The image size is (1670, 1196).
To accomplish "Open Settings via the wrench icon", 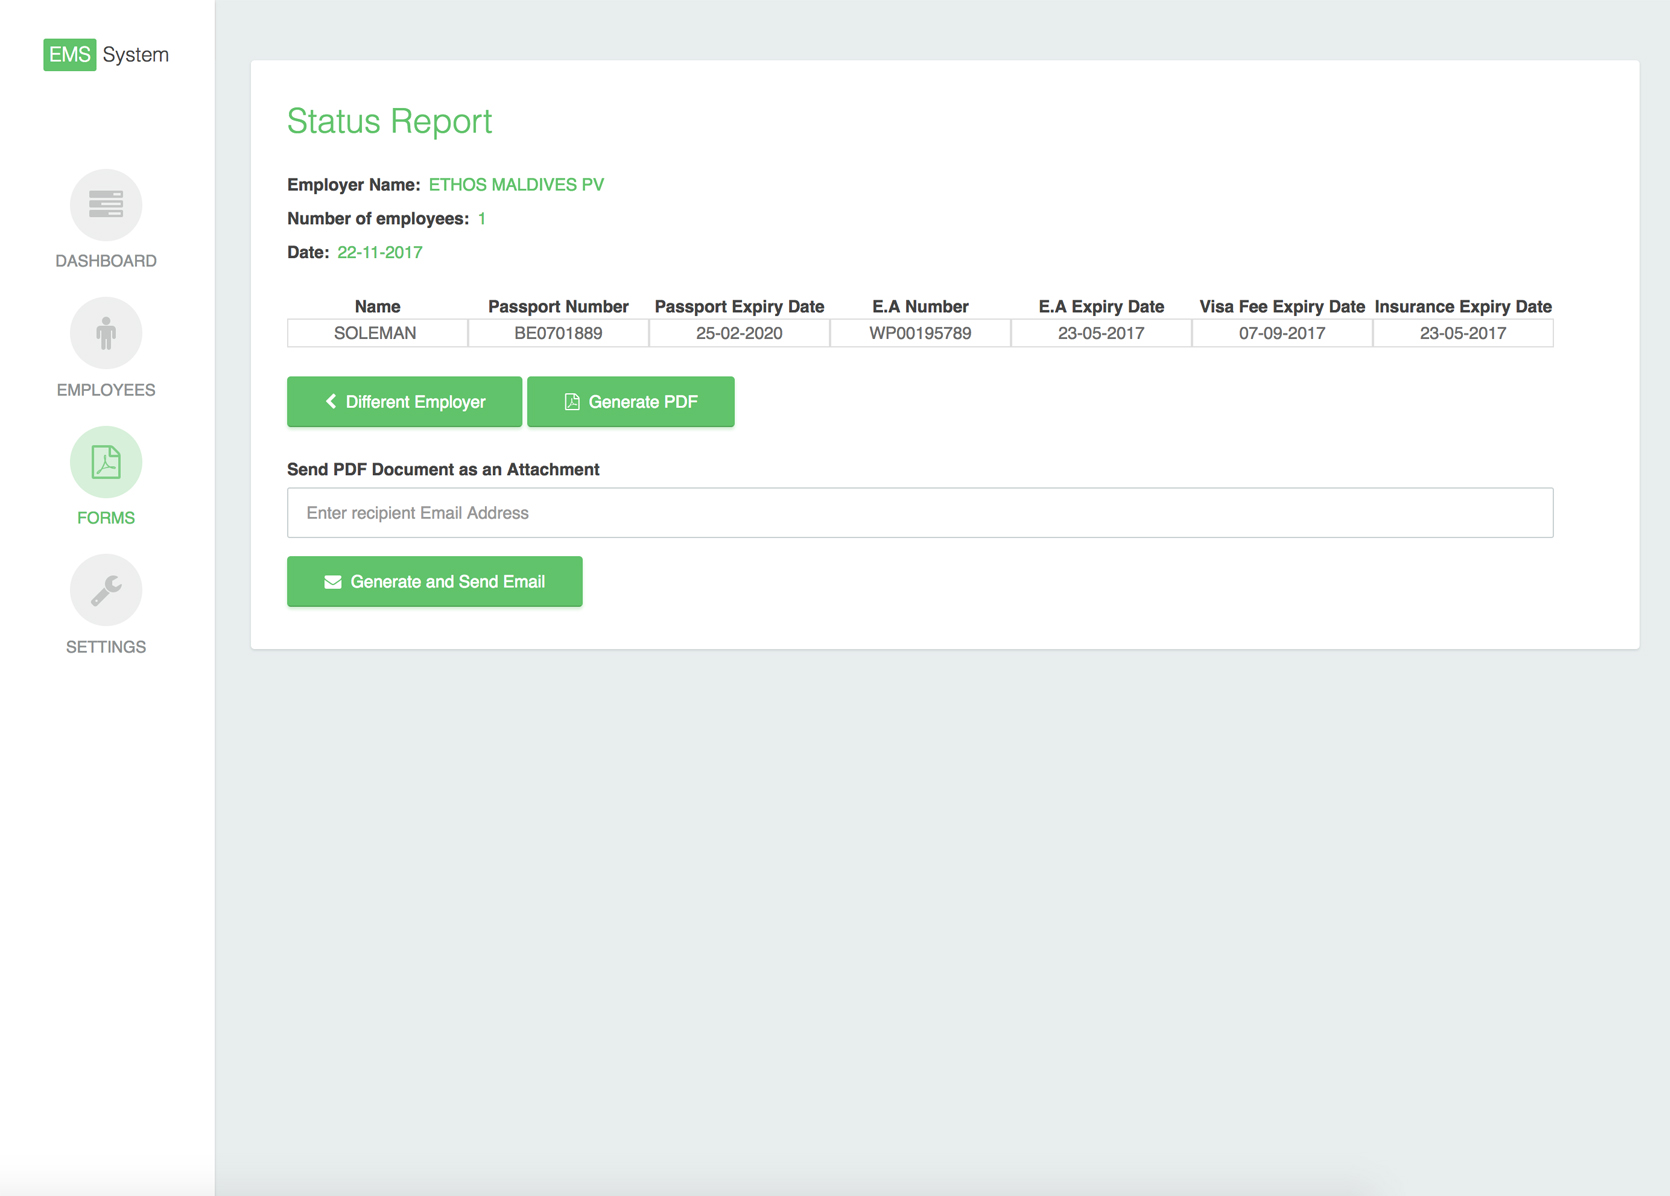I will tap(106, 590).
